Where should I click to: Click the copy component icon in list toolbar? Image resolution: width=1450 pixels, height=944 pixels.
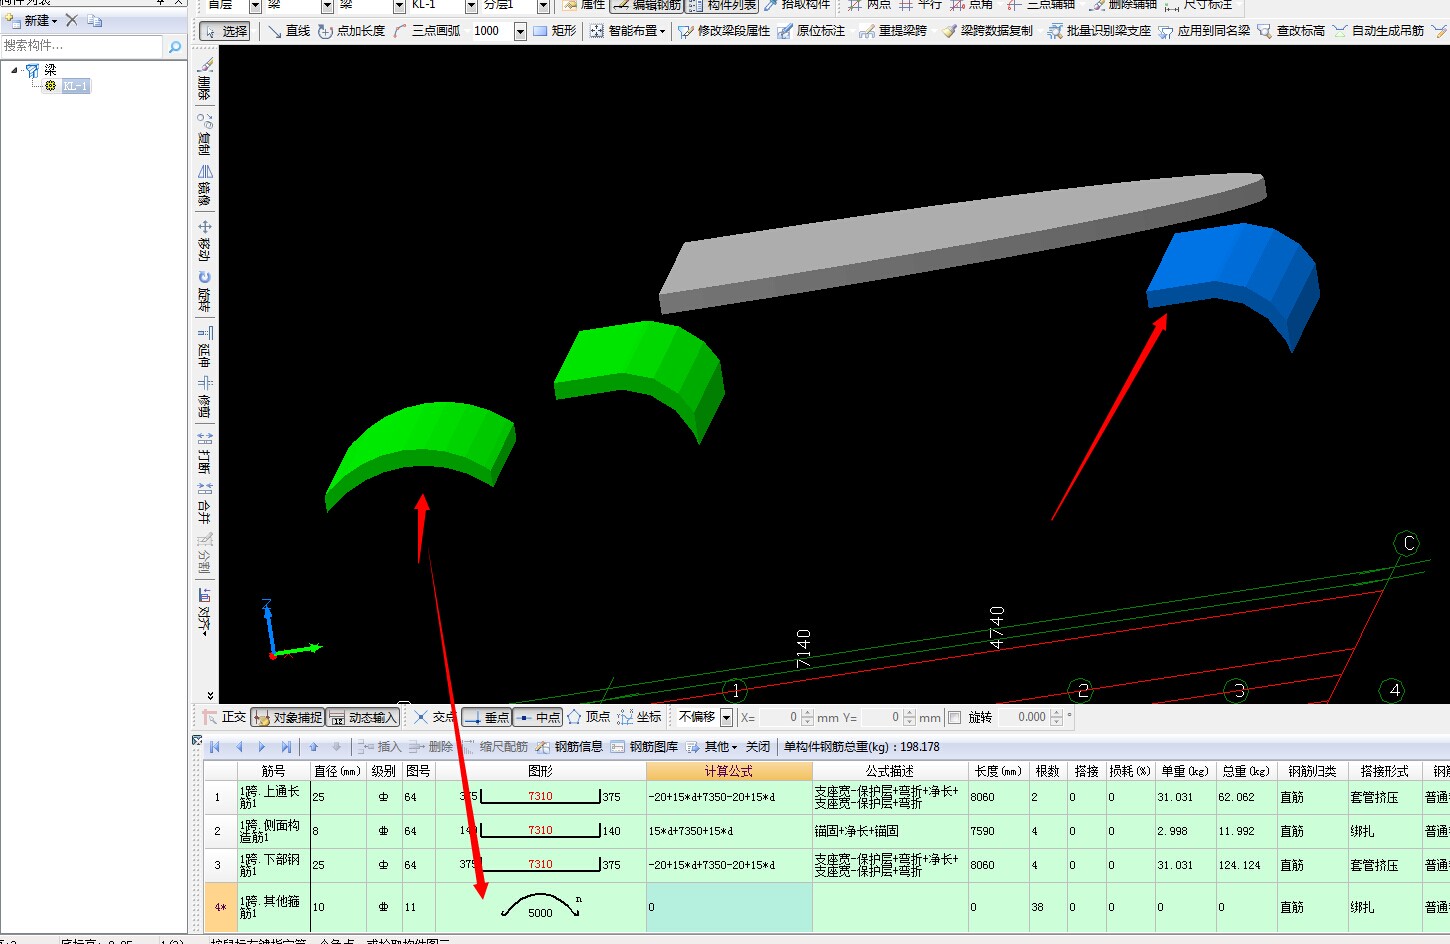tap(95, 20)
